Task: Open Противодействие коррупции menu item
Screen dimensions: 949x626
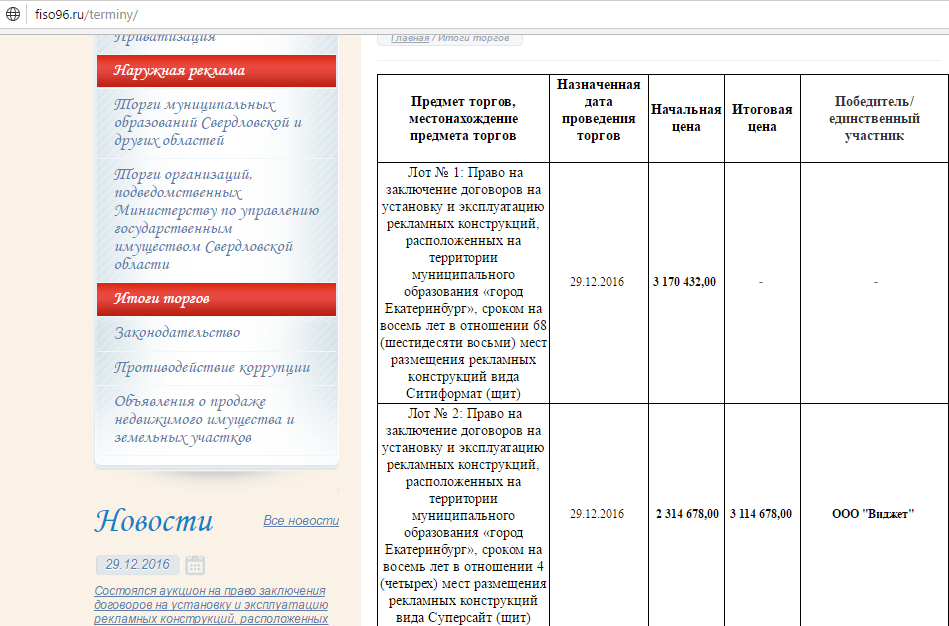Action: [216, 367]
